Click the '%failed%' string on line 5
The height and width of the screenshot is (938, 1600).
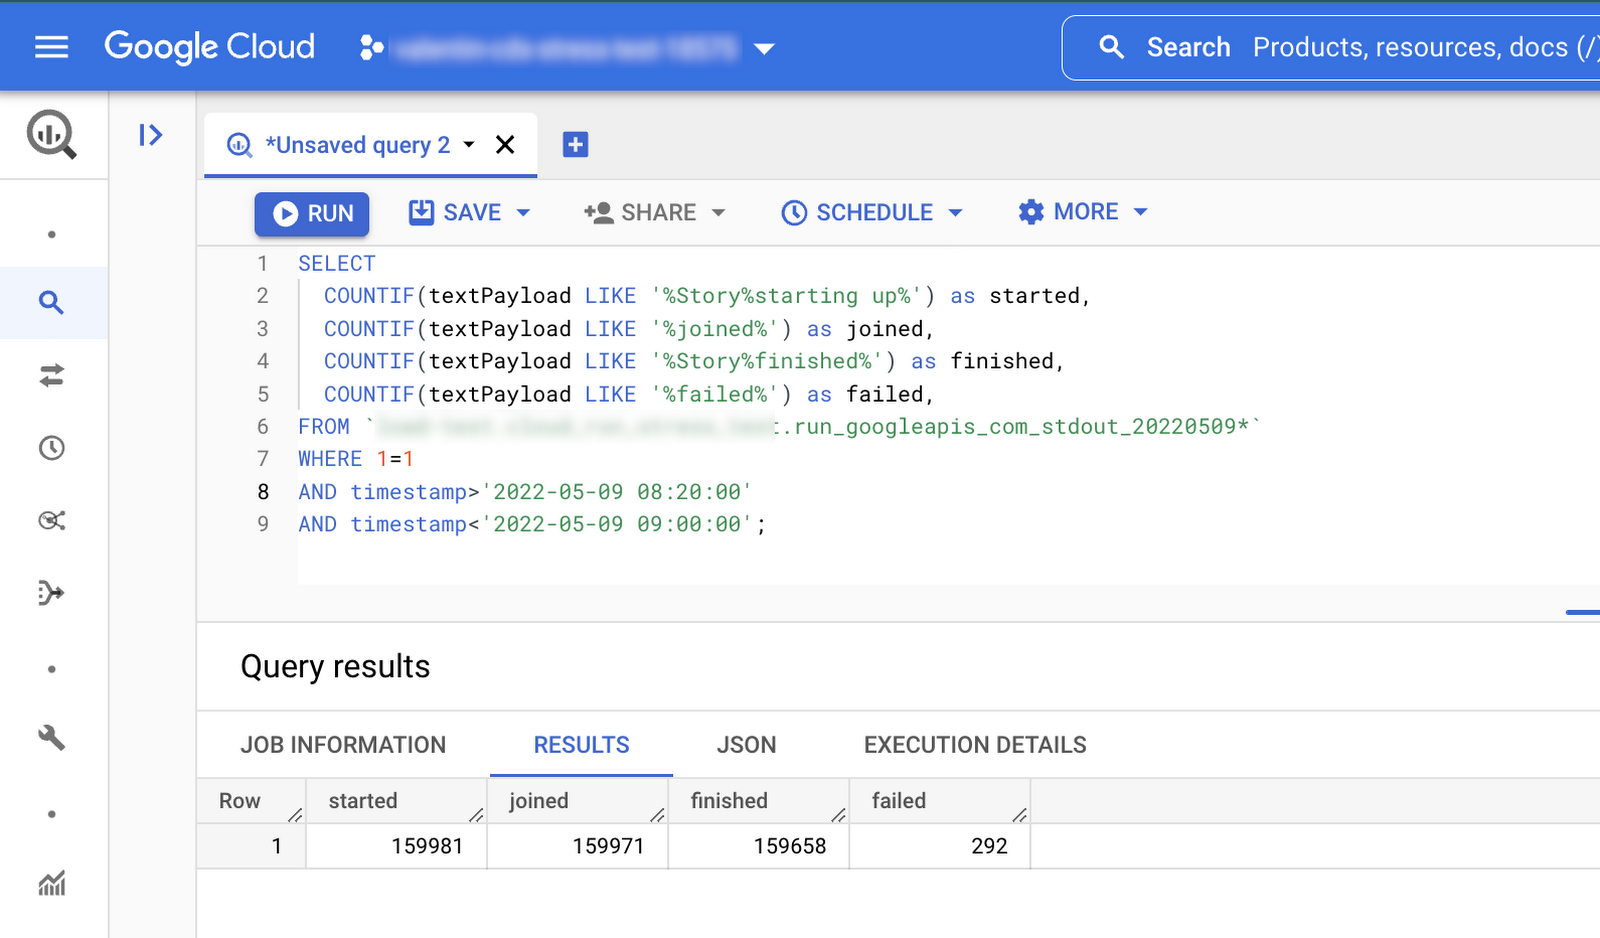[715, 394]
